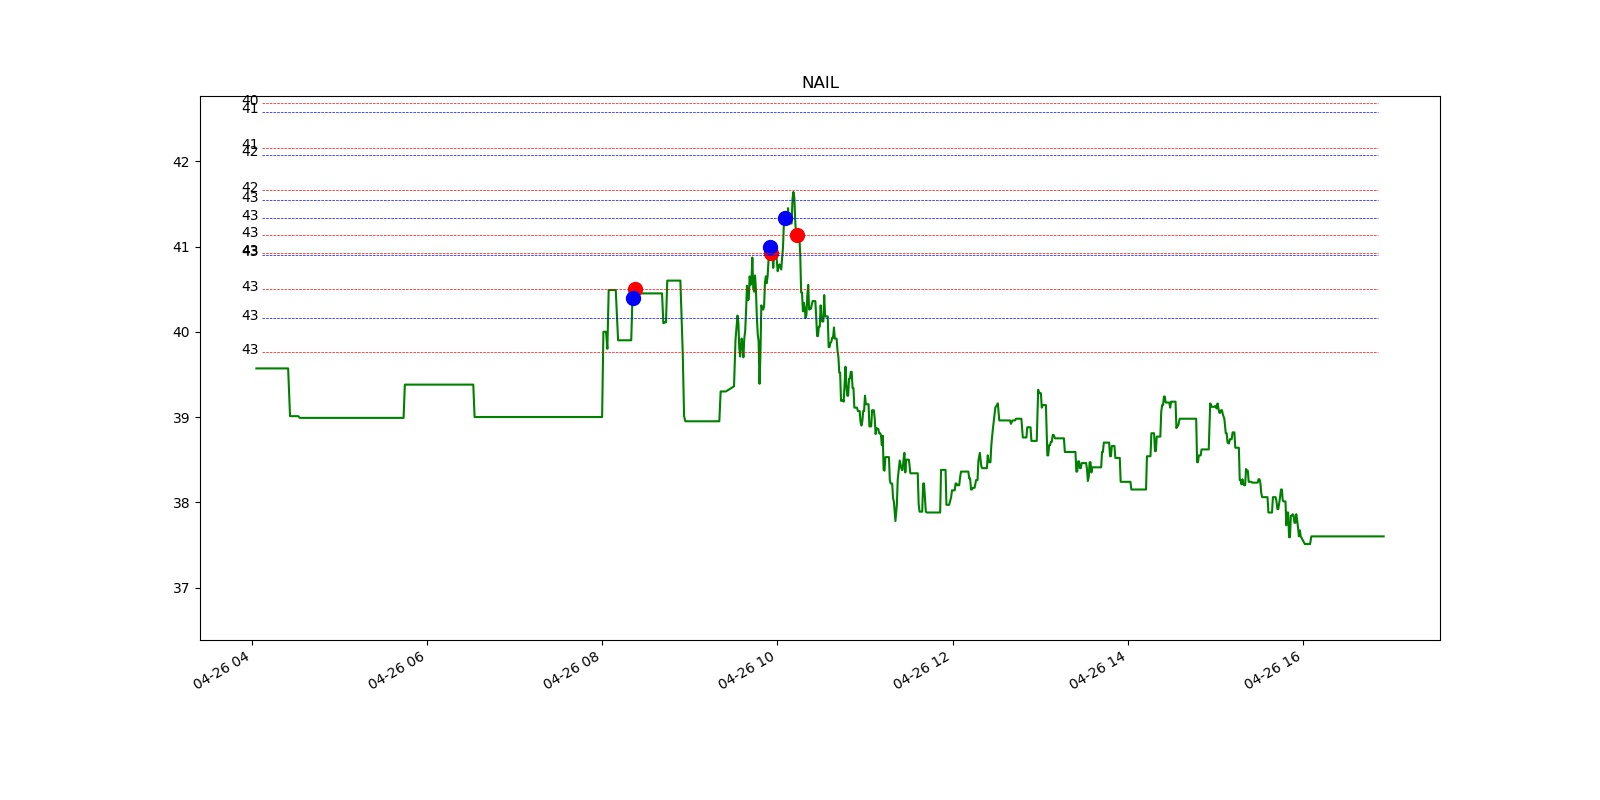Image resolution: width=1600 pixels, height=800 pixels.
Task: Click the x-axis label 04-26 16
Action: (1273, 670)
